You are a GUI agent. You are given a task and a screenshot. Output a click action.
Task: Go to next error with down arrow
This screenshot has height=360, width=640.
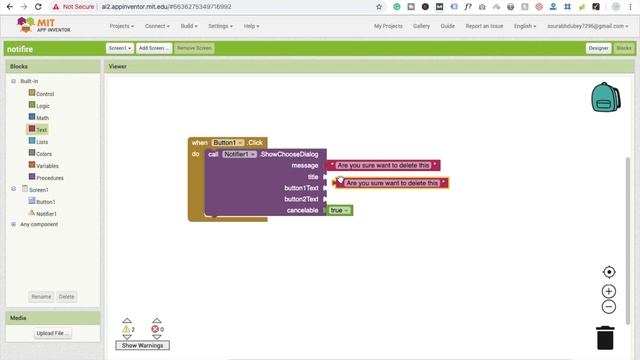(157, 337)
